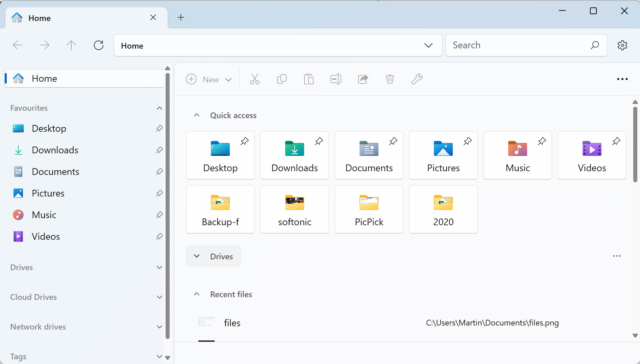Select the Home tab
Screen dimensions: 640x364
click(86, 18)
